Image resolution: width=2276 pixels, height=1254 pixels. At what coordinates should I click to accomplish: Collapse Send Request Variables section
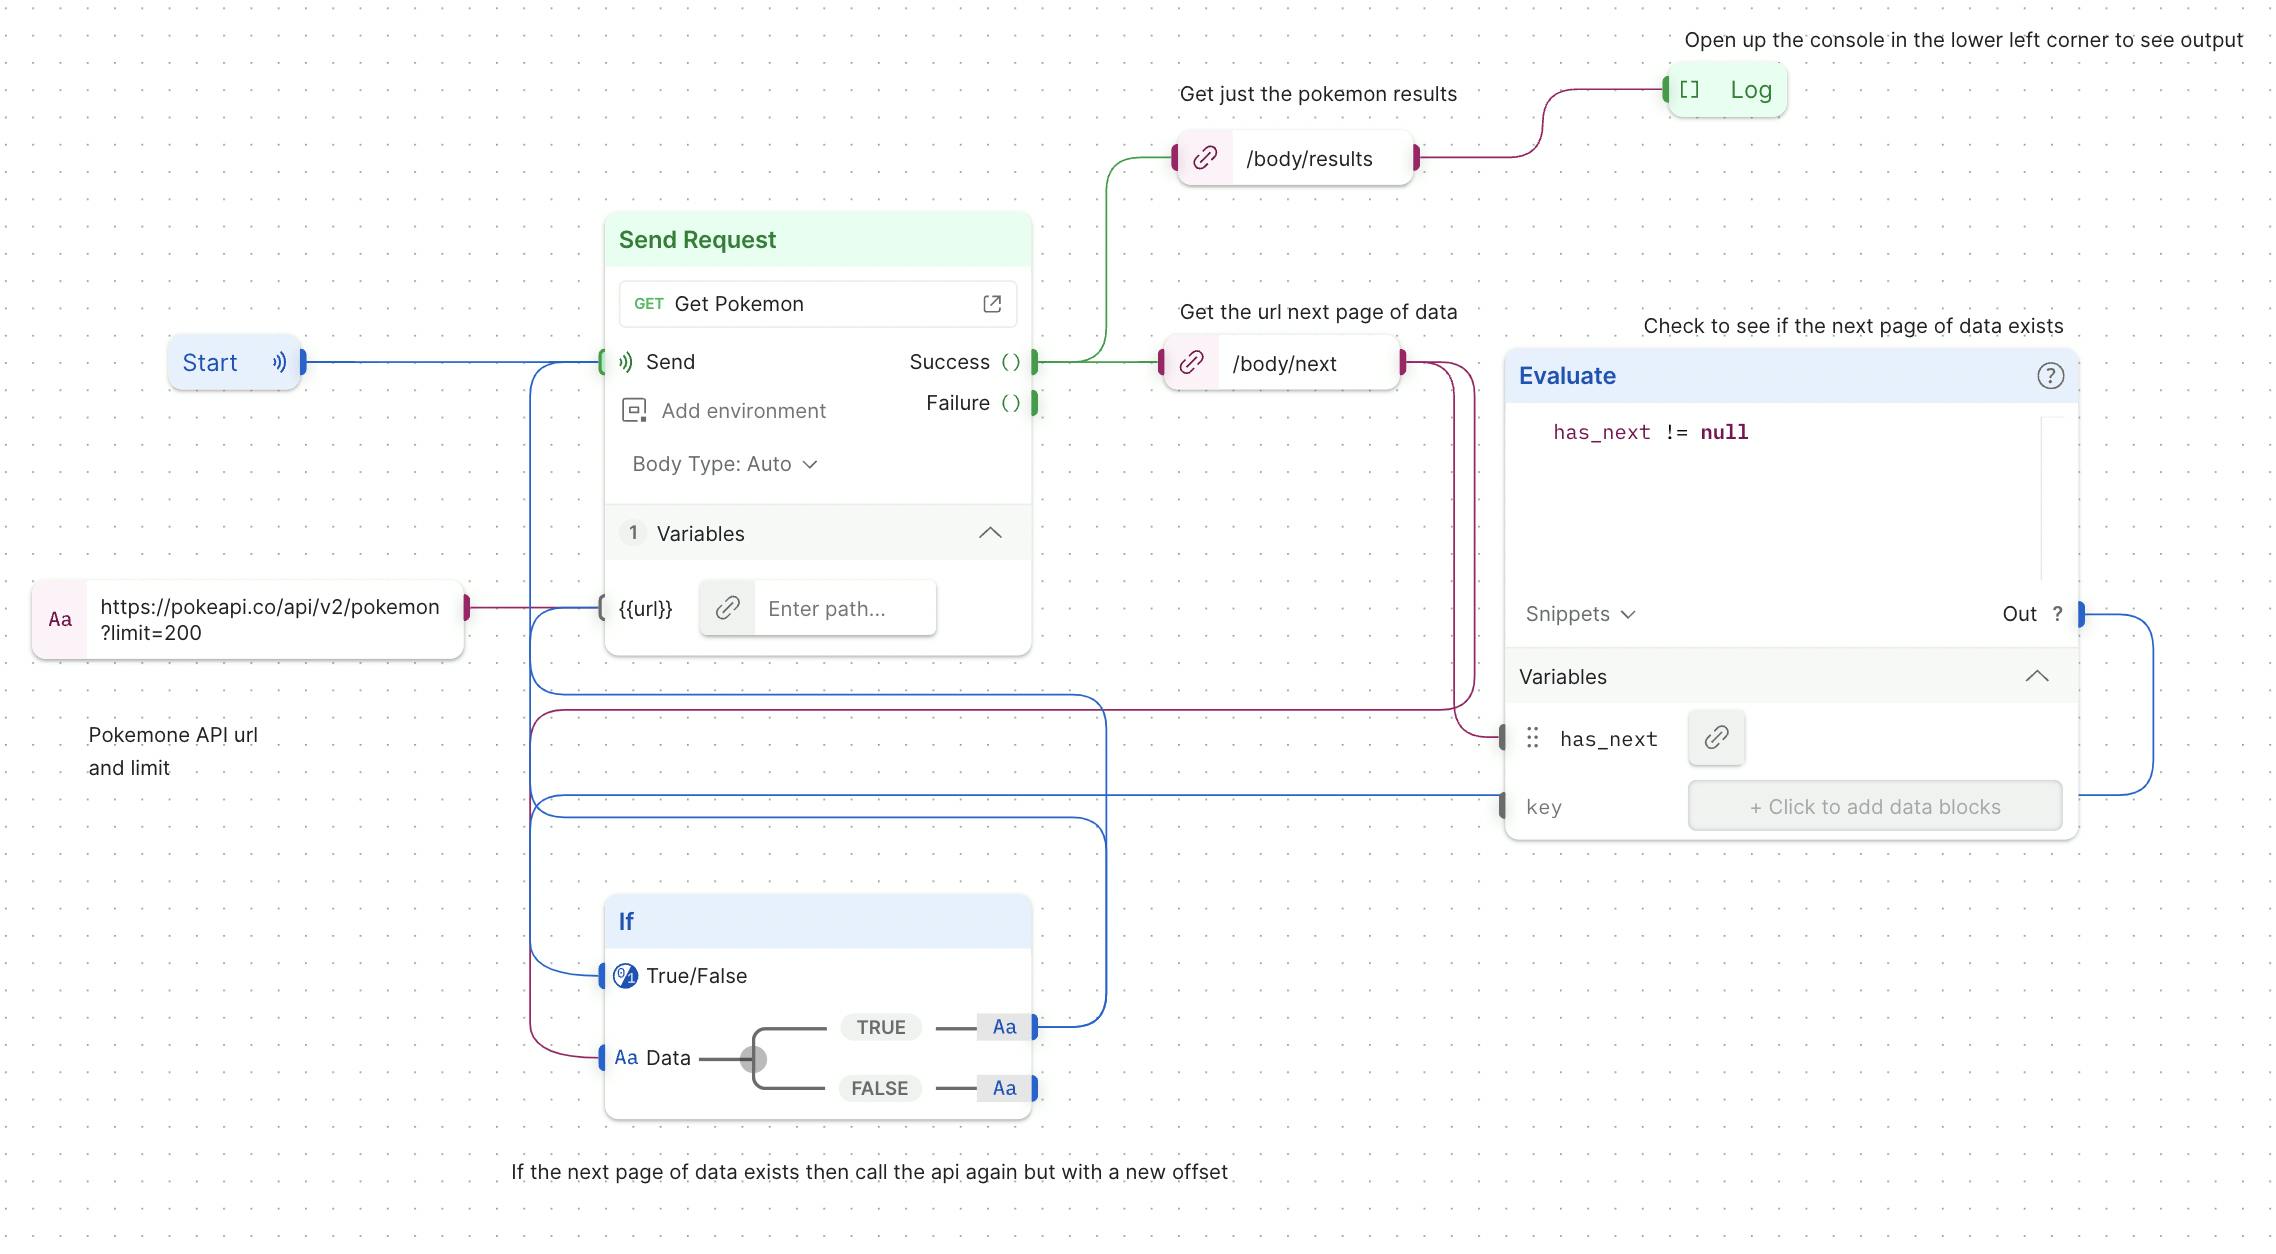pos(989,533)
